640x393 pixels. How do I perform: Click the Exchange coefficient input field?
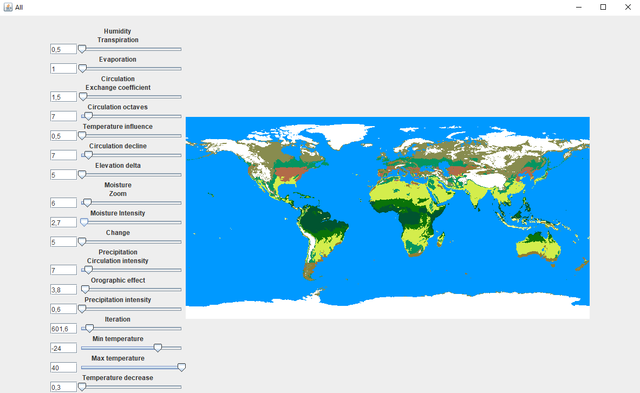(63, 97)
